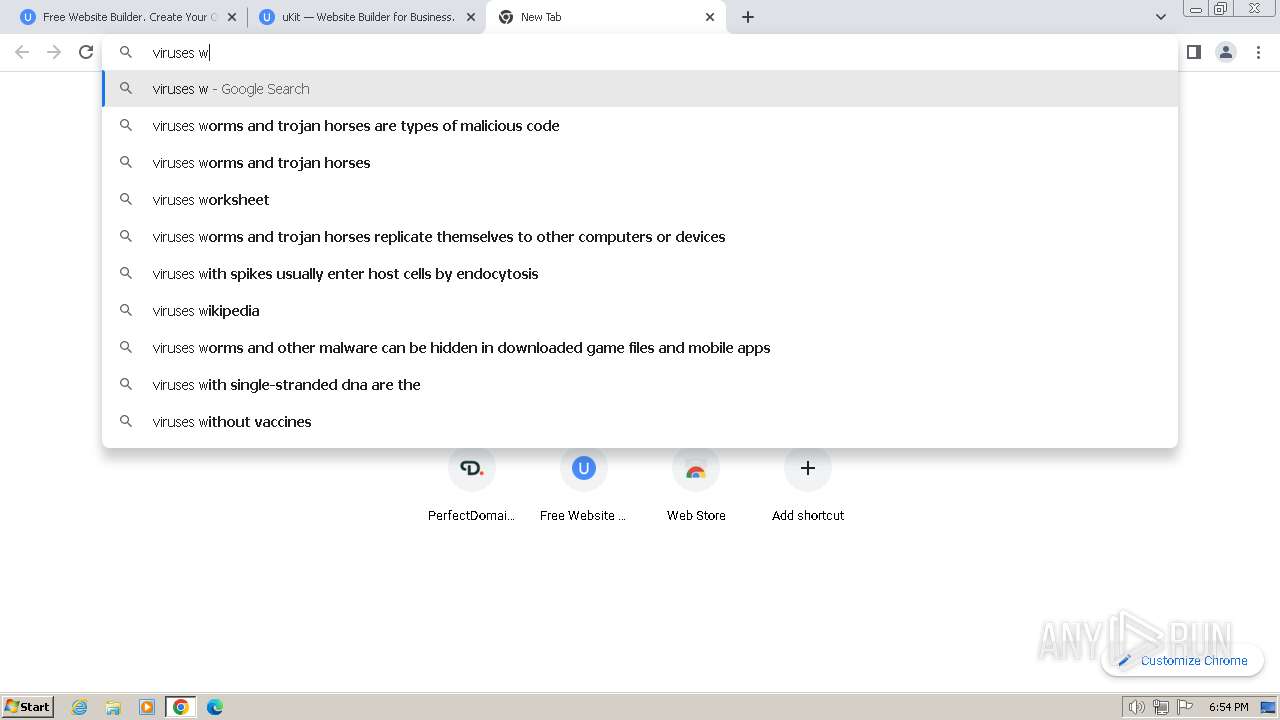Select 'viruses w - Google Search' suggestion

click(x=640, y=89)
